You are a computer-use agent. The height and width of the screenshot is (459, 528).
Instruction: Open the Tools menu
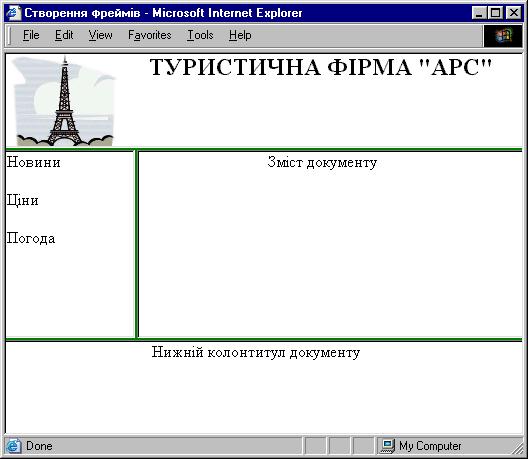point(200,35)
